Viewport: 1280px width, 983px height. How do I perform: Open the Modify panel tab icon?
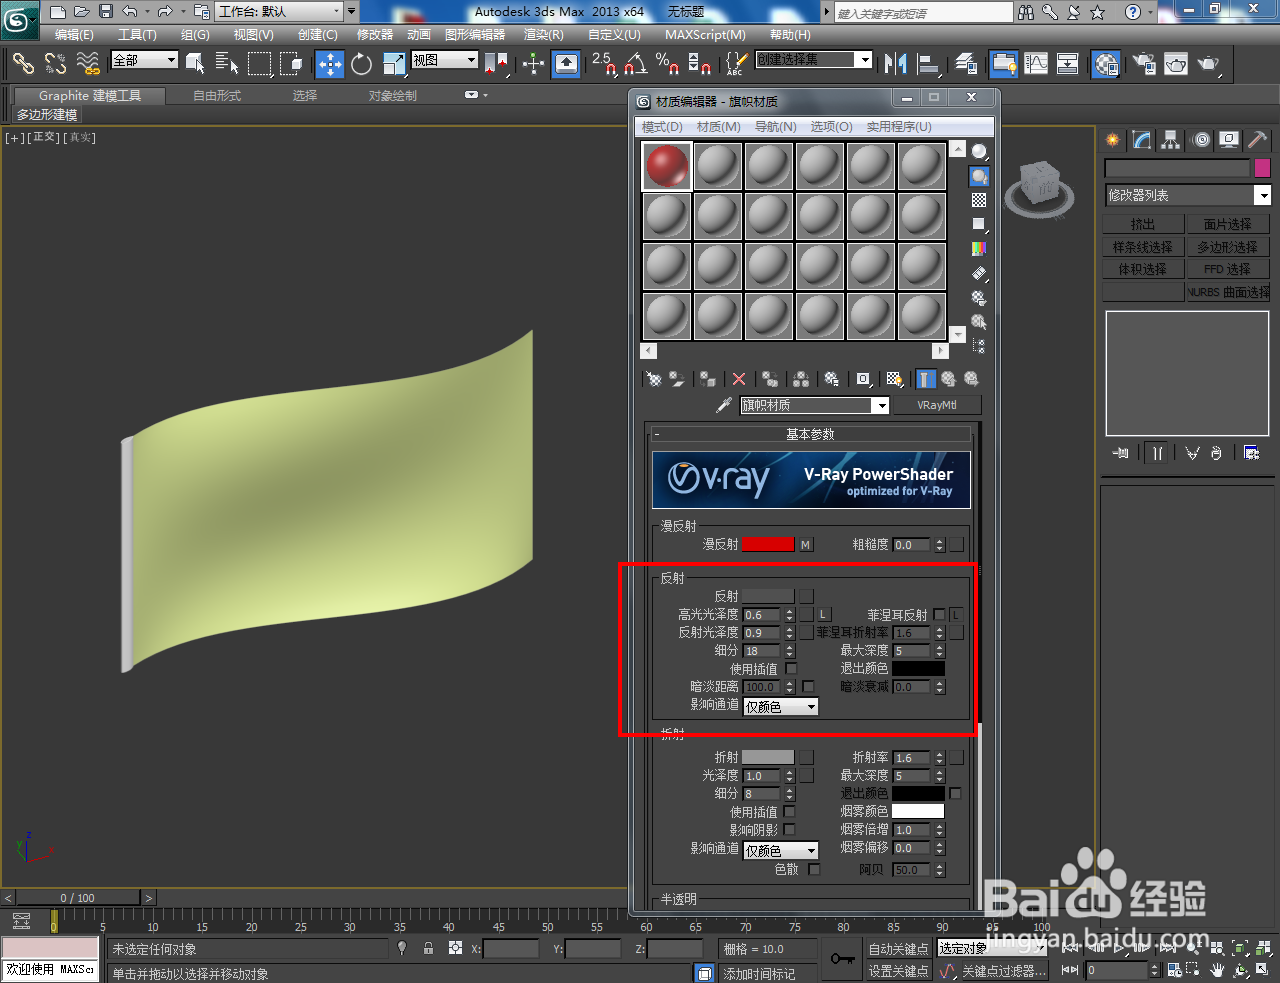point(1142,140)
